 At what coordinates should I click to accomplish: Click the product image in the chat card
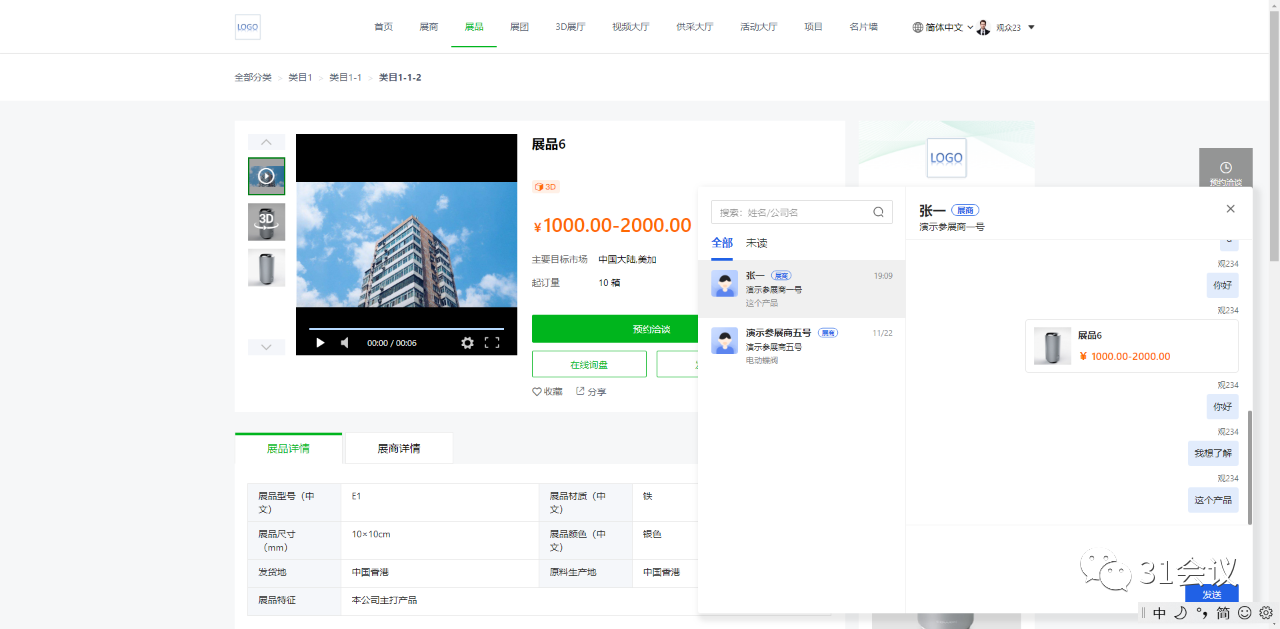point(1052,346)
